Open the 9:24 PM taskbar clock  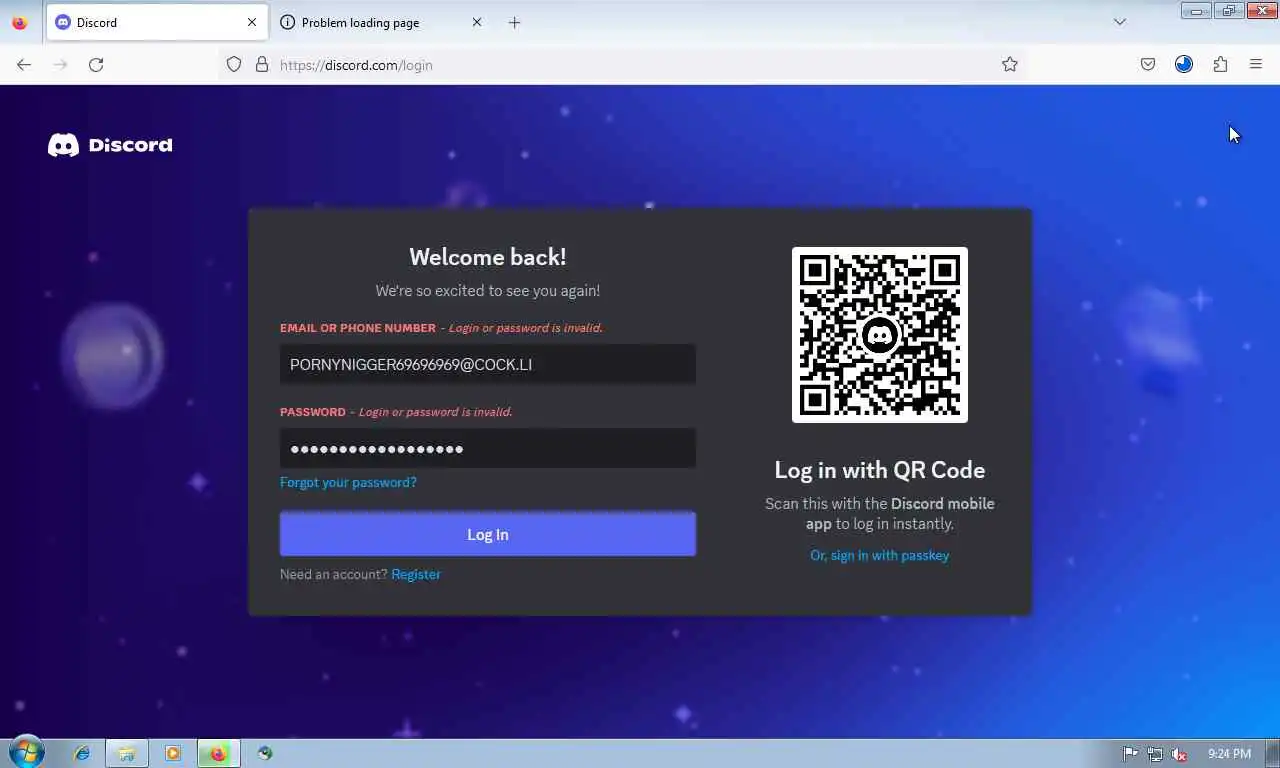tap(1229, 754)
